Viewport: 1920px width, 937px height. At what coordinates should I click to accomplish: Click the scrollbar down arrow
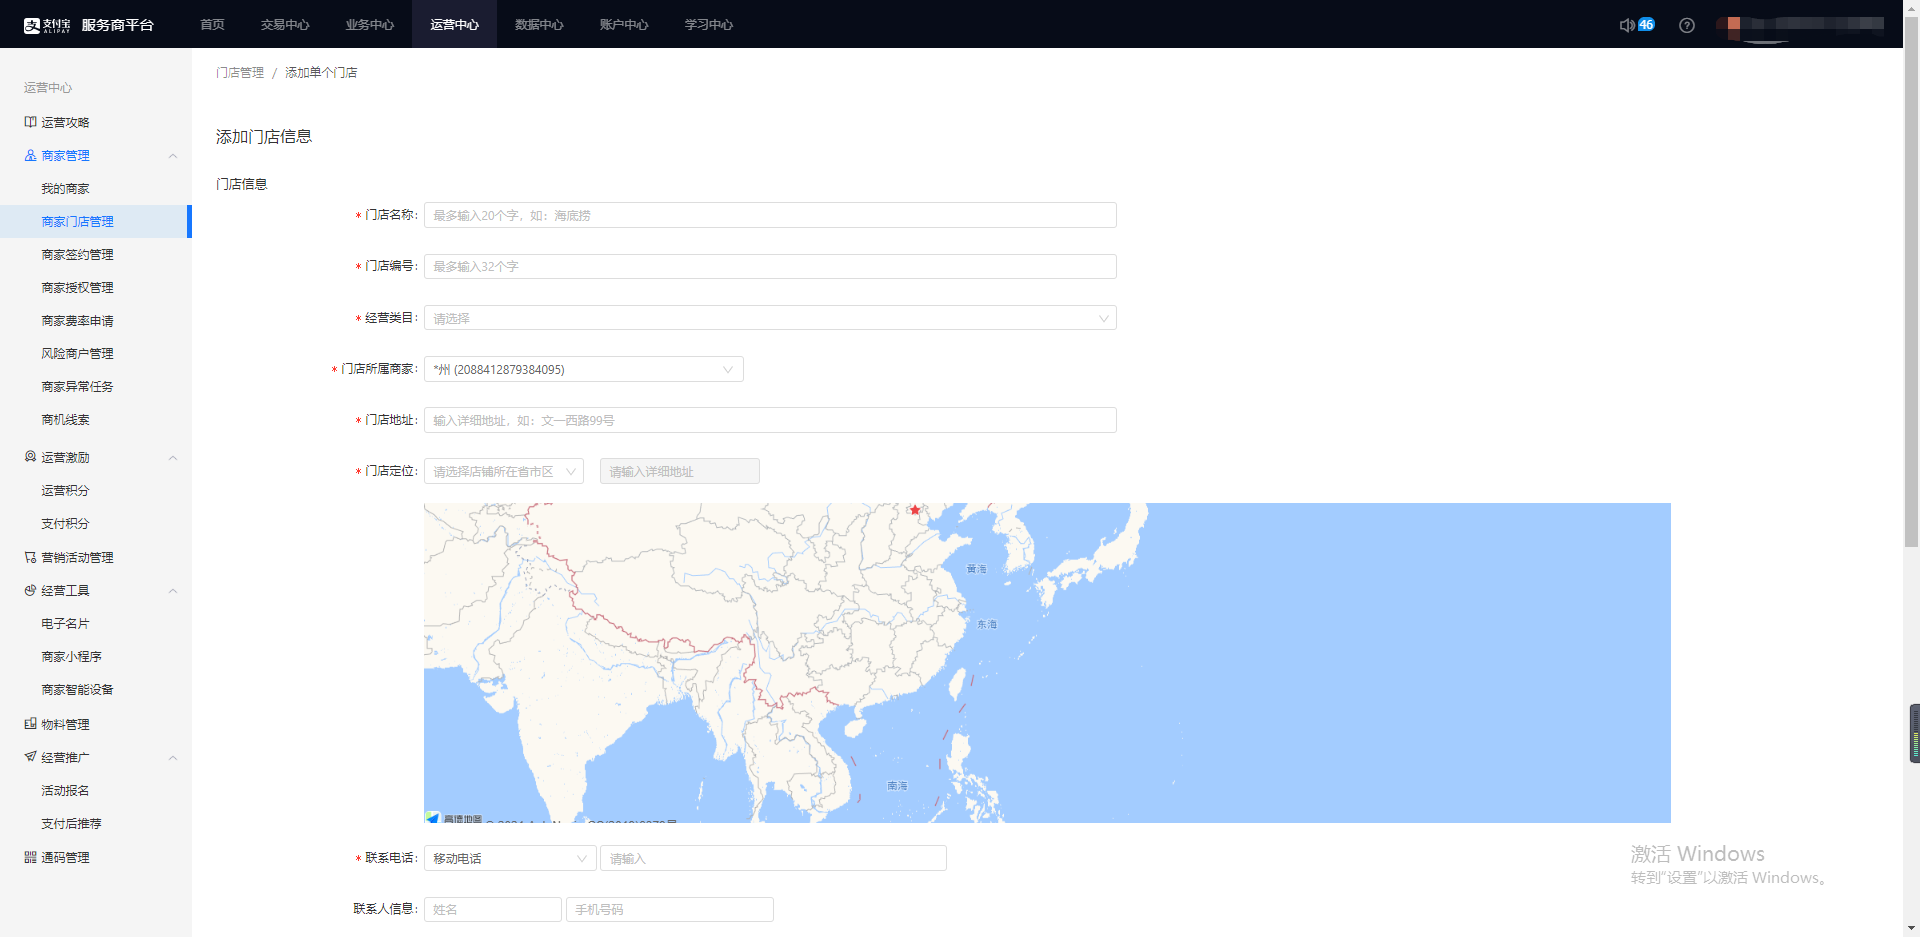1911,928
